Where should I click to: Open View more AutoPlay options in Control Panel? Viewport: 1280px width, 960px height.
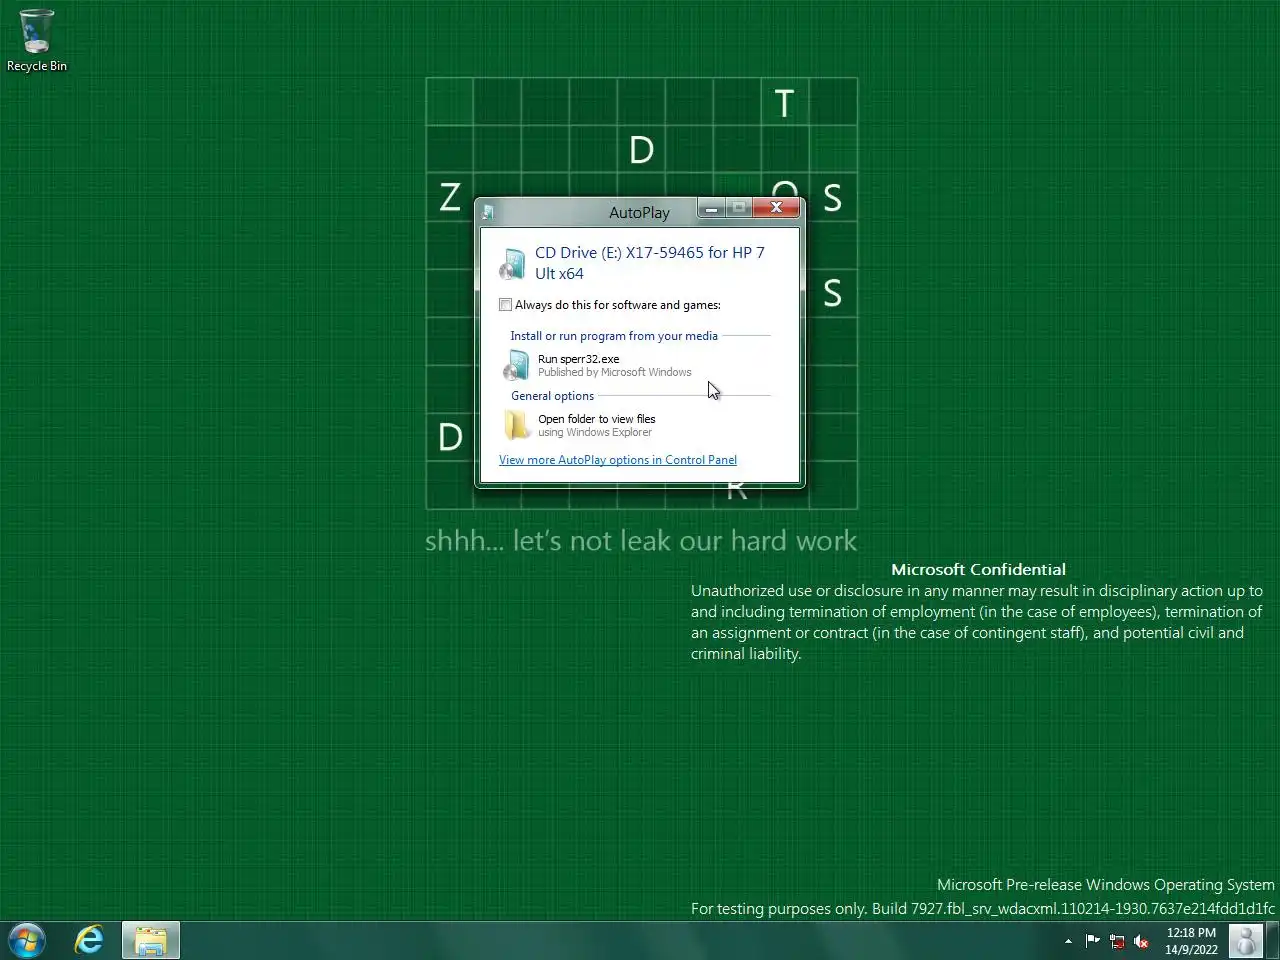click(x=618, y=460)
